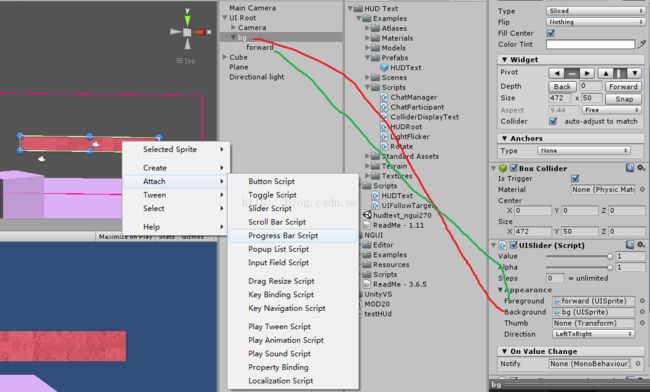Open the Flip Nothing dropdown
650x392 pixels.
(595, 22)
